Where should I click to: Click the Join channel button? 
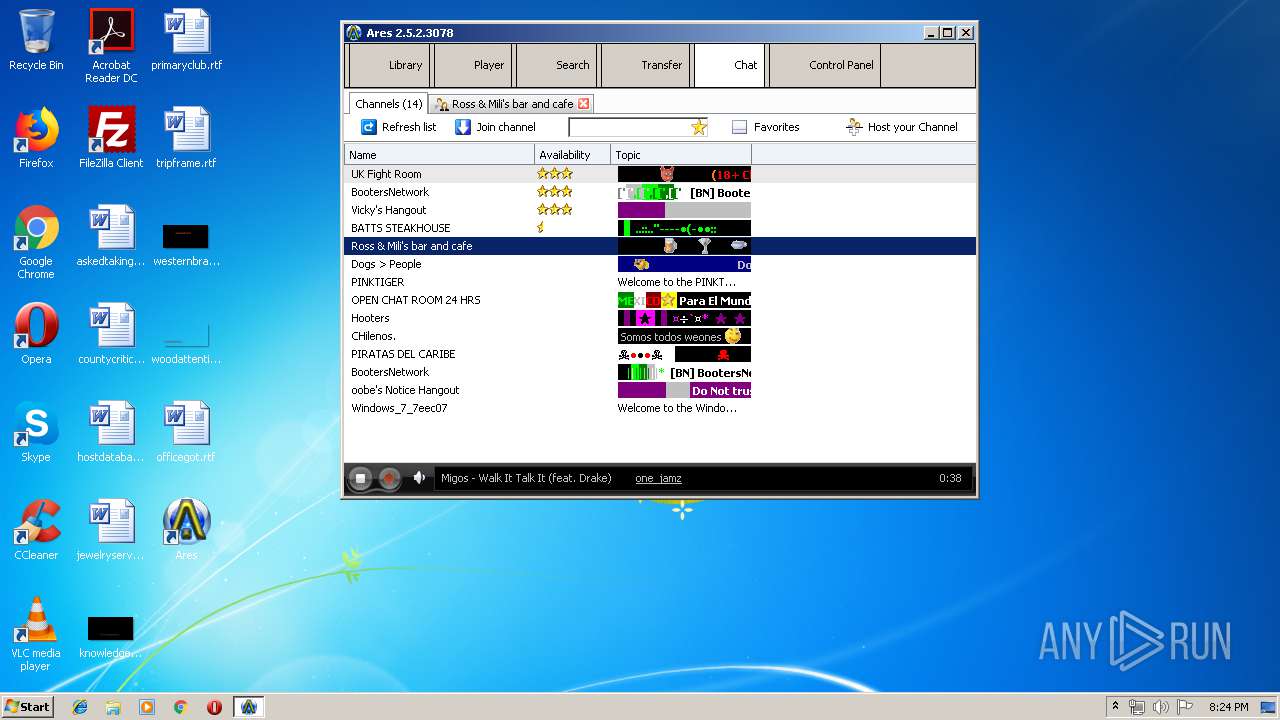click(495, 127)
